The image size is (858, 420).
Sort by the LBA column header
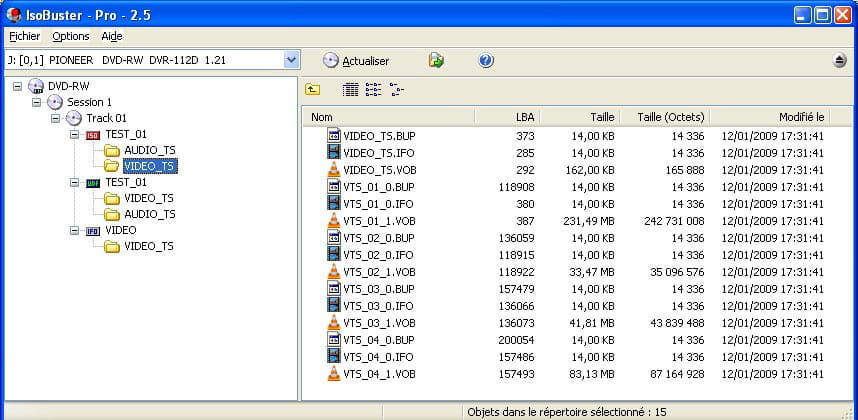507,117
